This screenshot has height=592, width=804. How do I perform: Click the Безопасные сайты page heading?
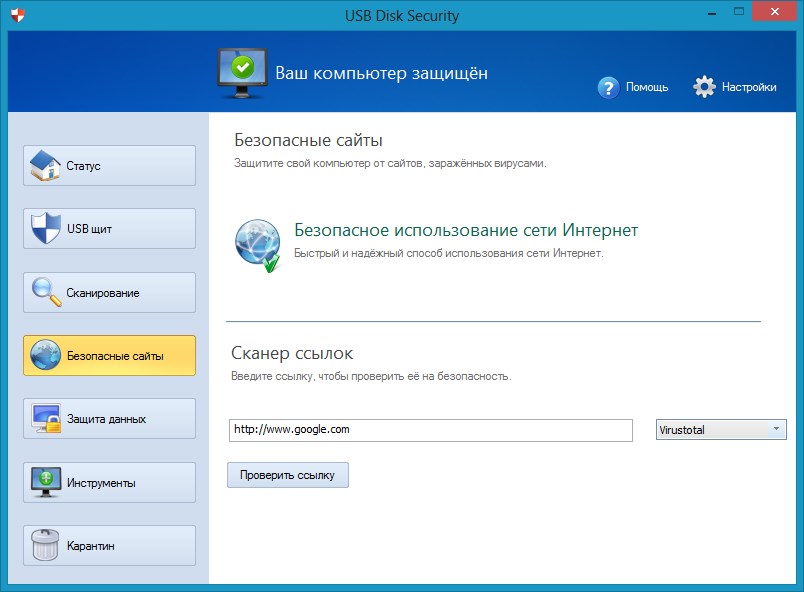308,140
